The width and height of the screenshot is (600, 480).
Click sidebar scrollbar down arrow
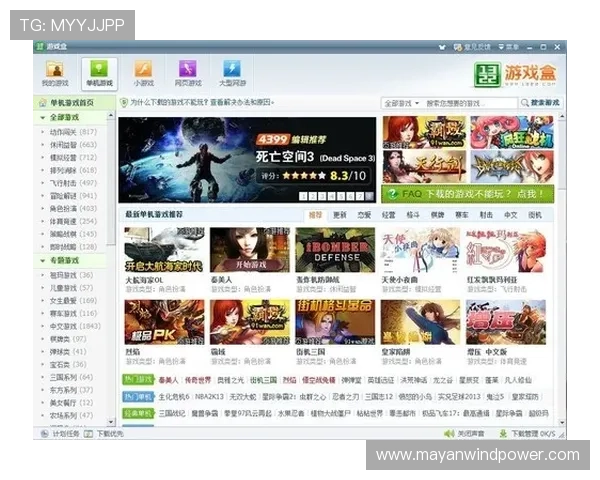click(x=111, y=422)
